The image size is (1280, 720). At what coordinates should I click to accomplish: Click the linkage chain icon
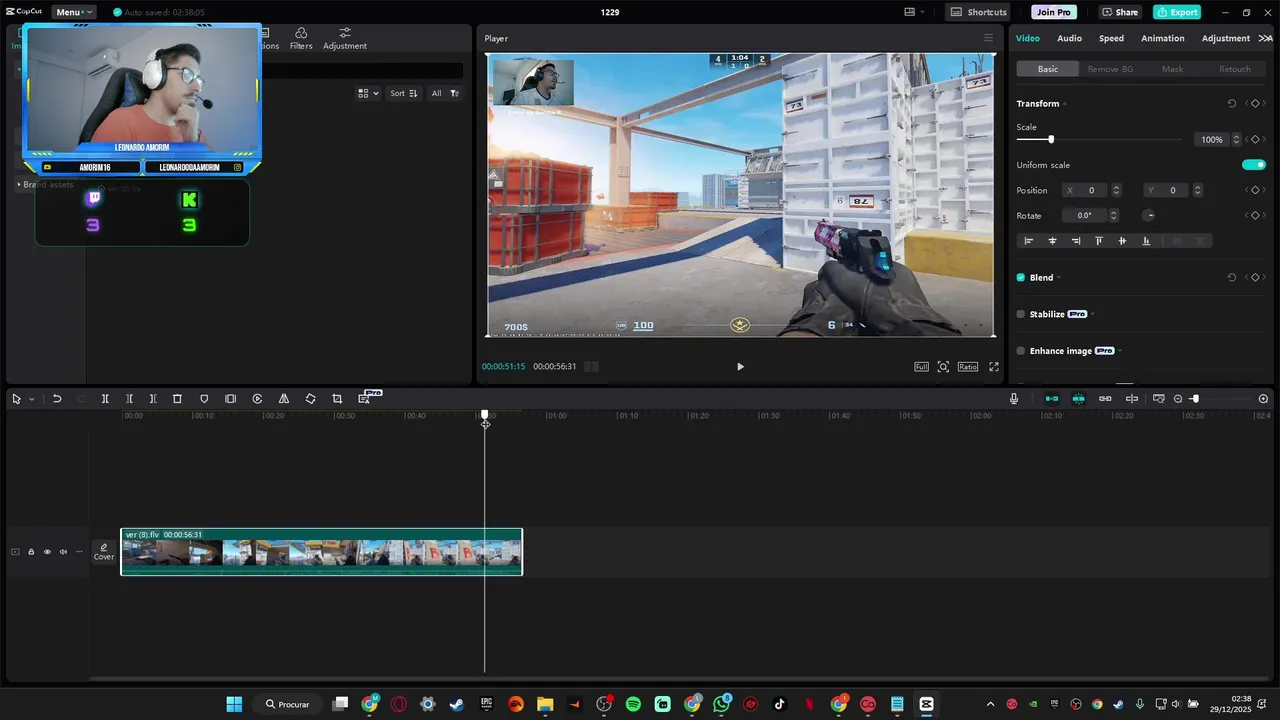click(x=1105, y=399)
